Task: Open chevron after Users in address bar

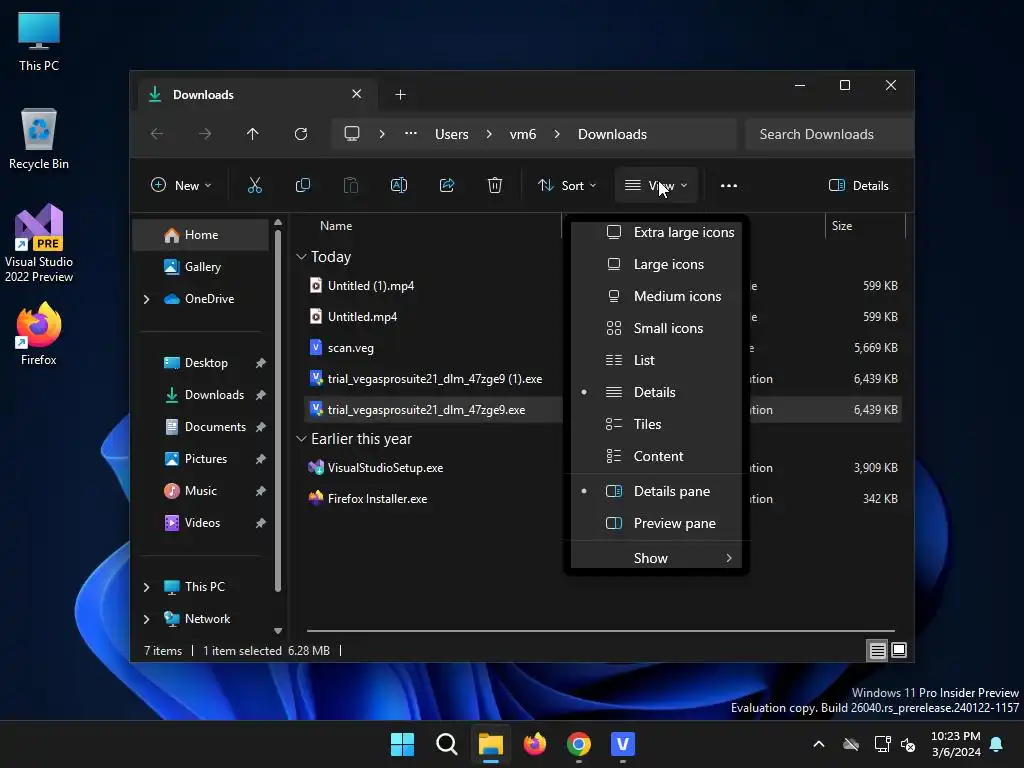Action: pyautogui.click(x=489, y=134)
